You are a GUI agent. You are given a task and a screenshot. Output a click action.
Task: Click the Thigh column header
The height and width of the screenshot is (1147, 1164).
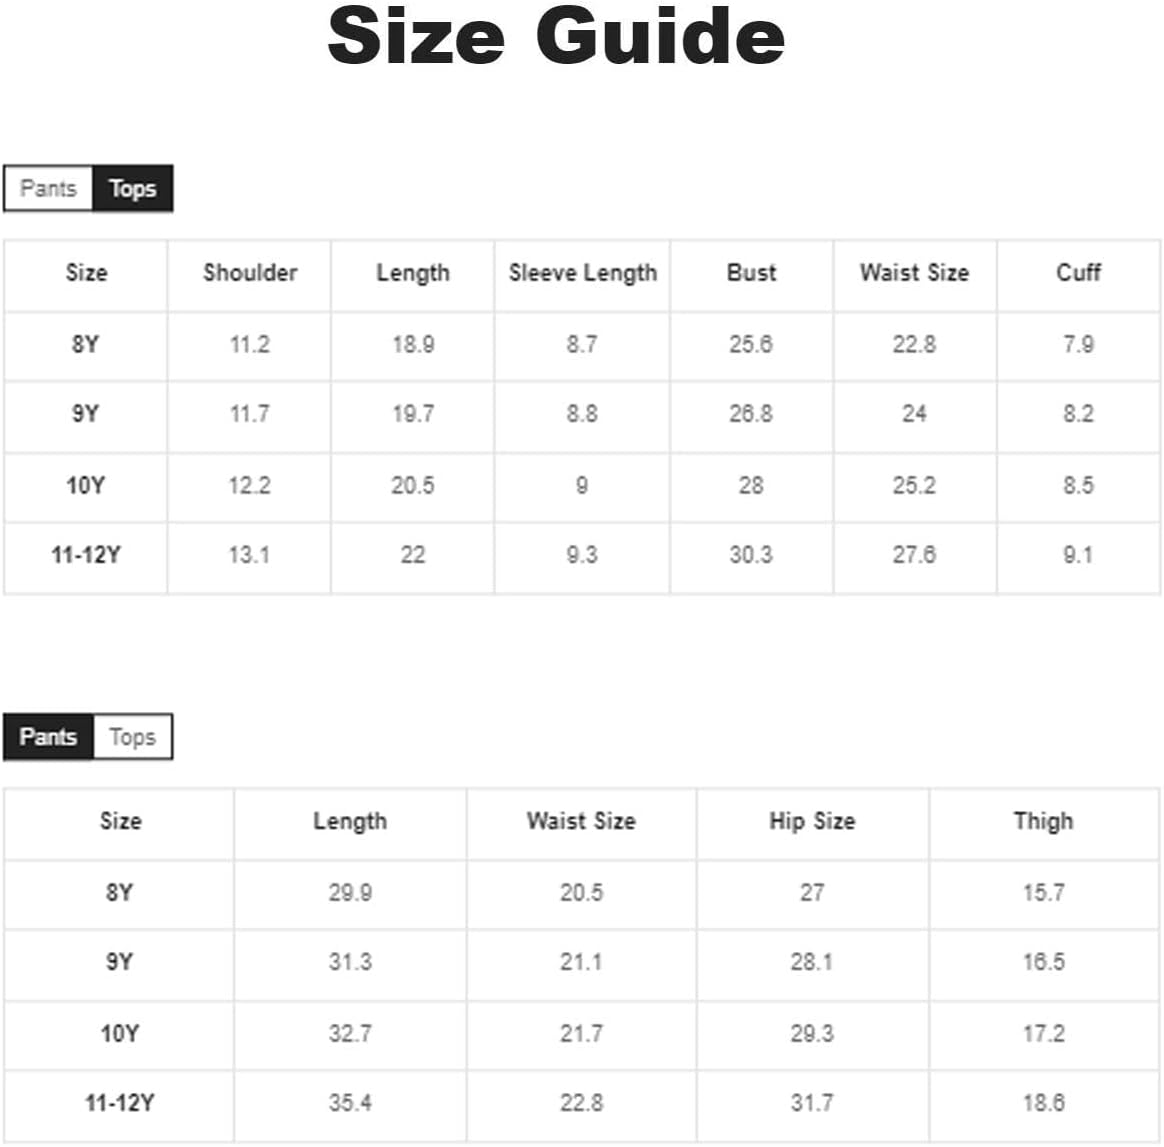pyautogui.click(x=1043, y=821)
